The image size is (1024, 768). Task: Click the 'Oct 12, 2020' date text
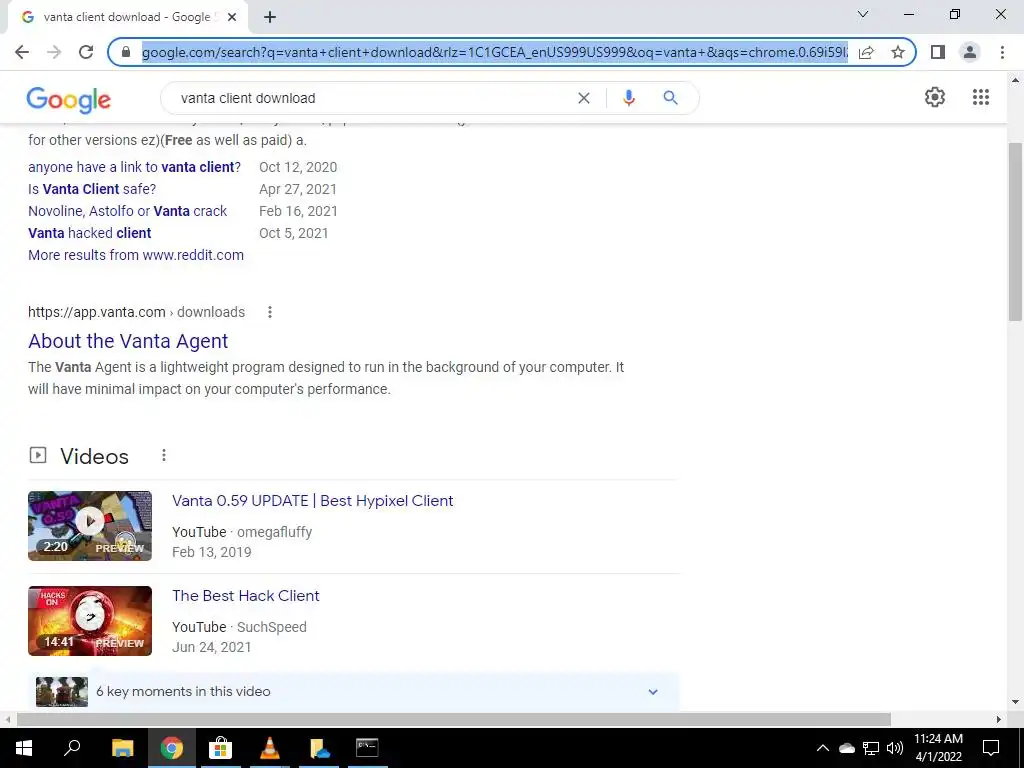(x=298, y=167)
